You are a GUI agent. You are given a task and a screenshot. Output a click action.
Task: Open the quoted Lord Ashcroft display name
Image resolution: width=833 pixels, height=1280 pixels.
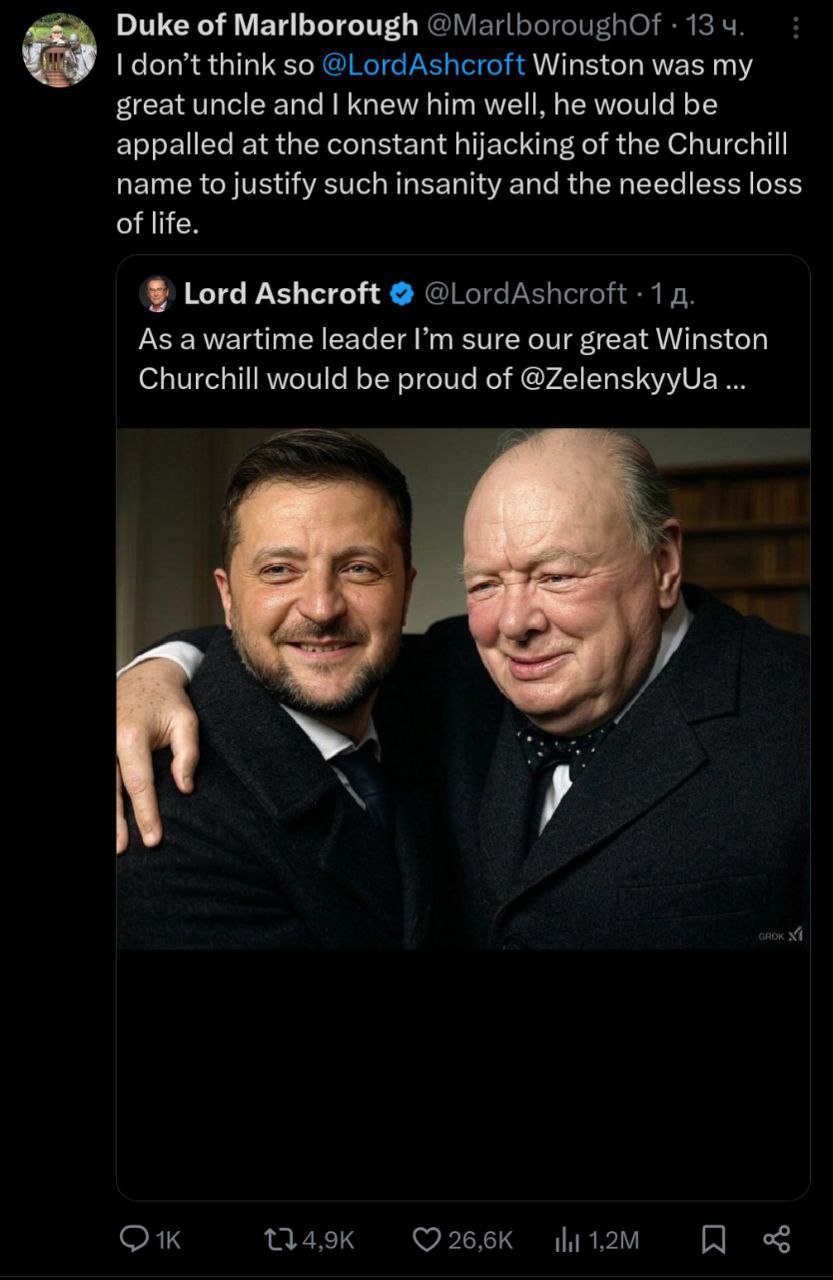click(x=282, y=294)
